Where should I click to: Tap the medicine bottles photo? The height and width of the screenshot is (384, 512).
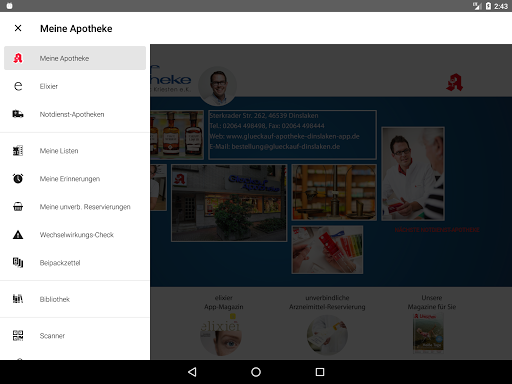[x=177, y=135]
